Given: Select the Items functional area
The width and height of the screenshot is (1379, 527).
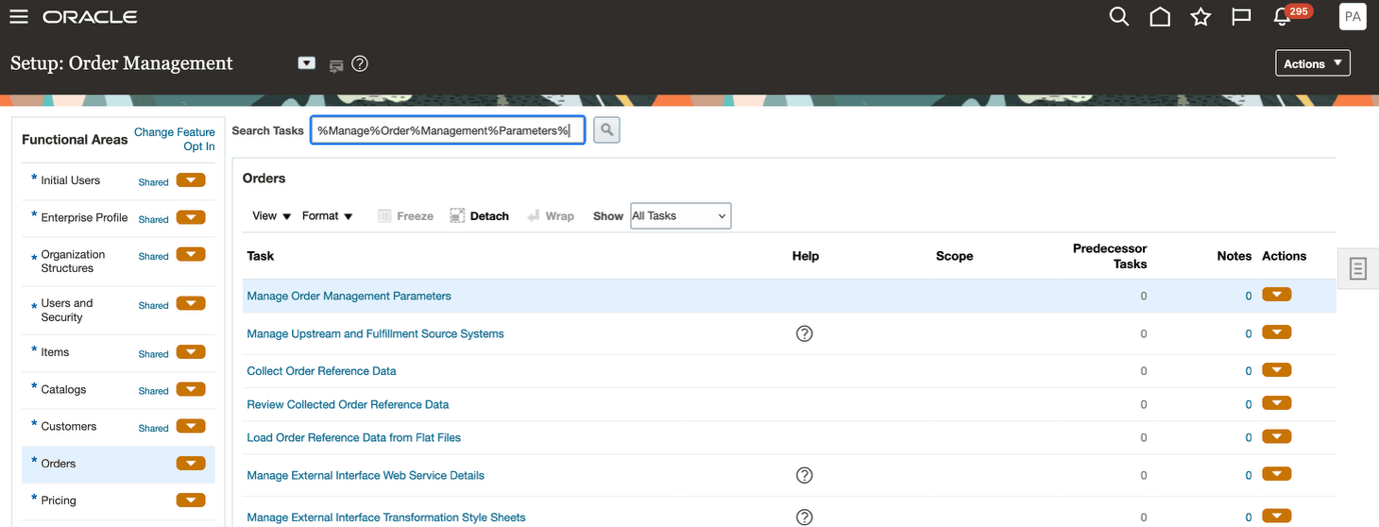Looking at the screenshot, I should pyautogui.click(x=55, y=352).
